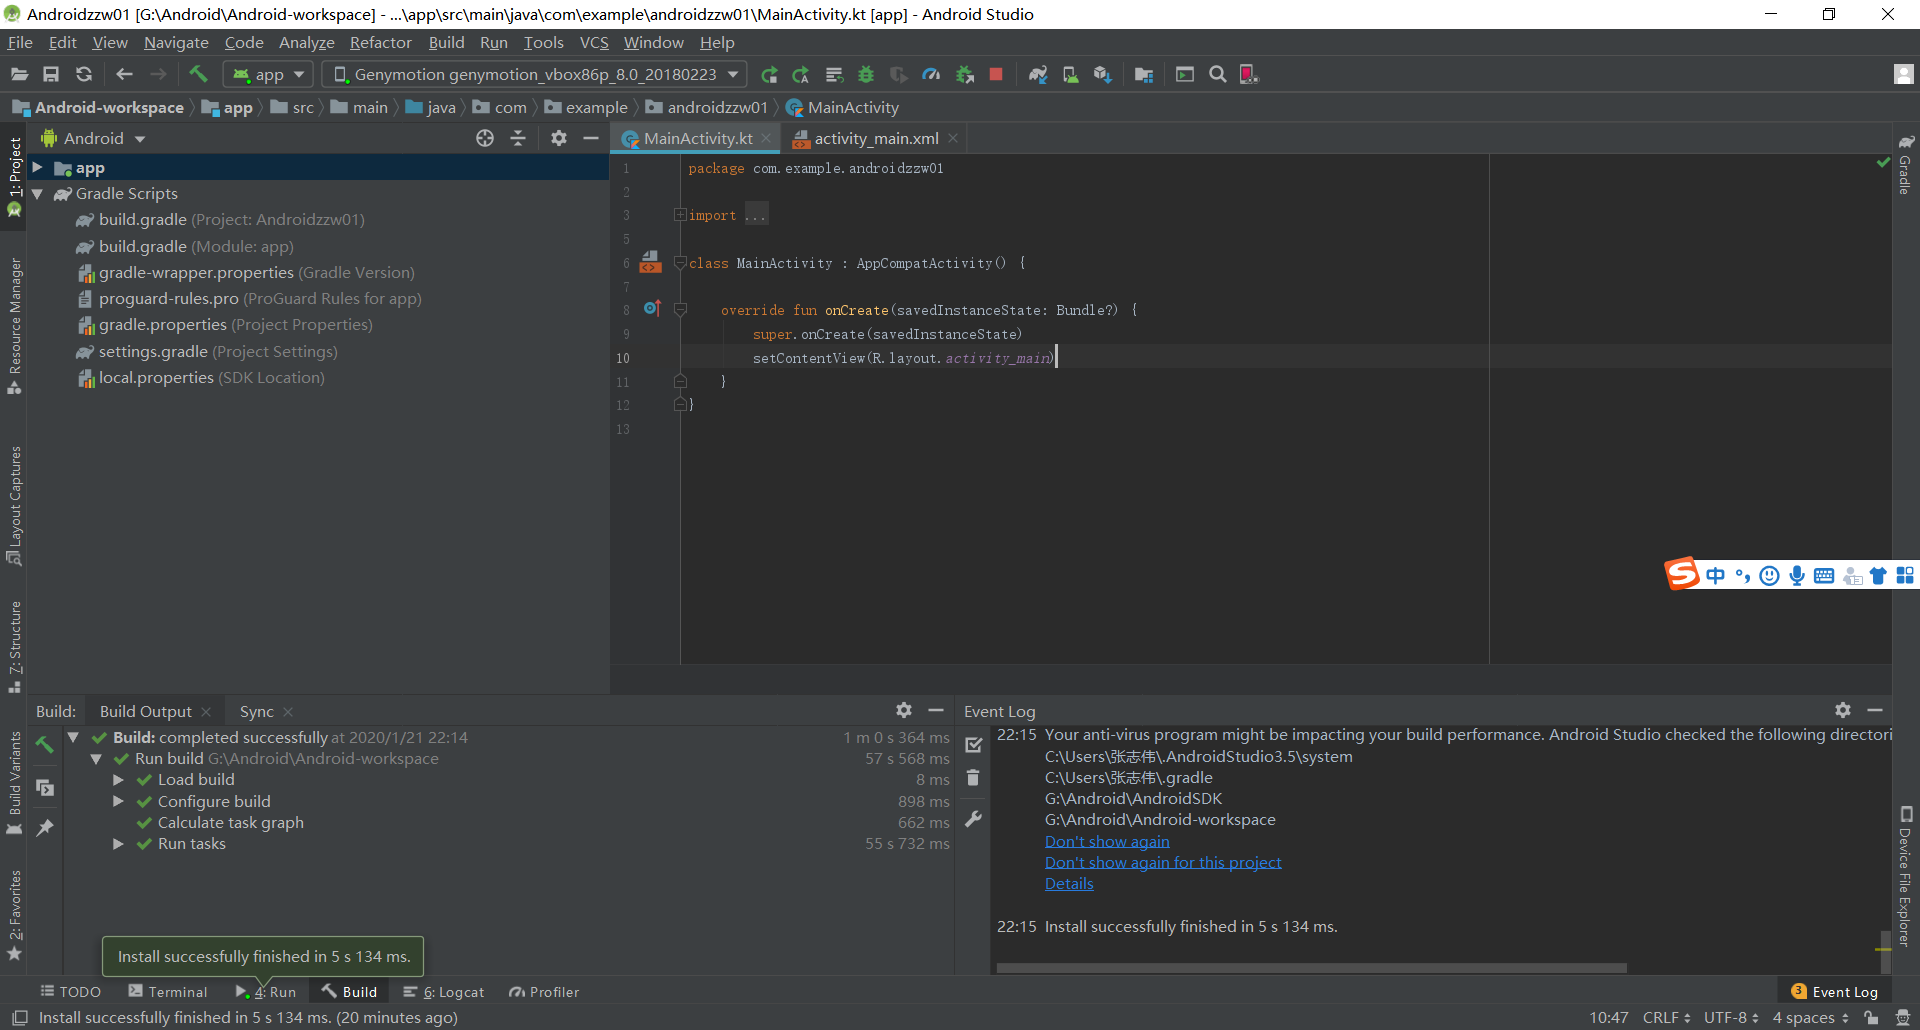Open the Genymotion device selector dropdown
1920x1030 pixels.
coord(535,74)
